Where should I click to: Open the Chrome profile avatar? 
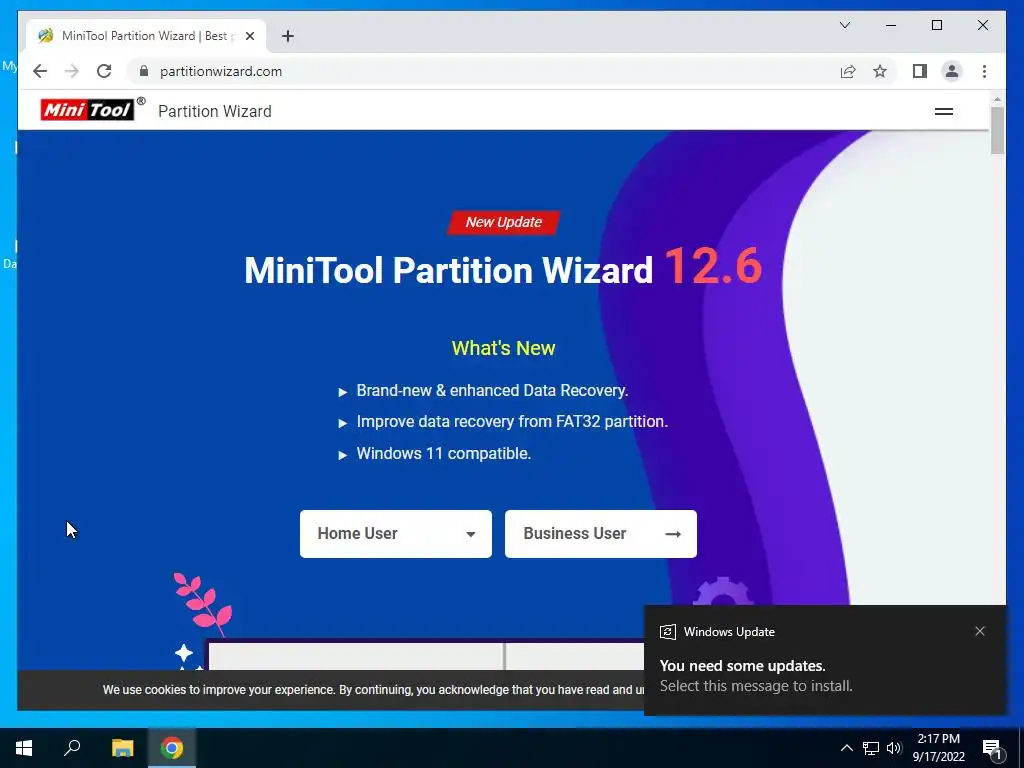[952, 71]
